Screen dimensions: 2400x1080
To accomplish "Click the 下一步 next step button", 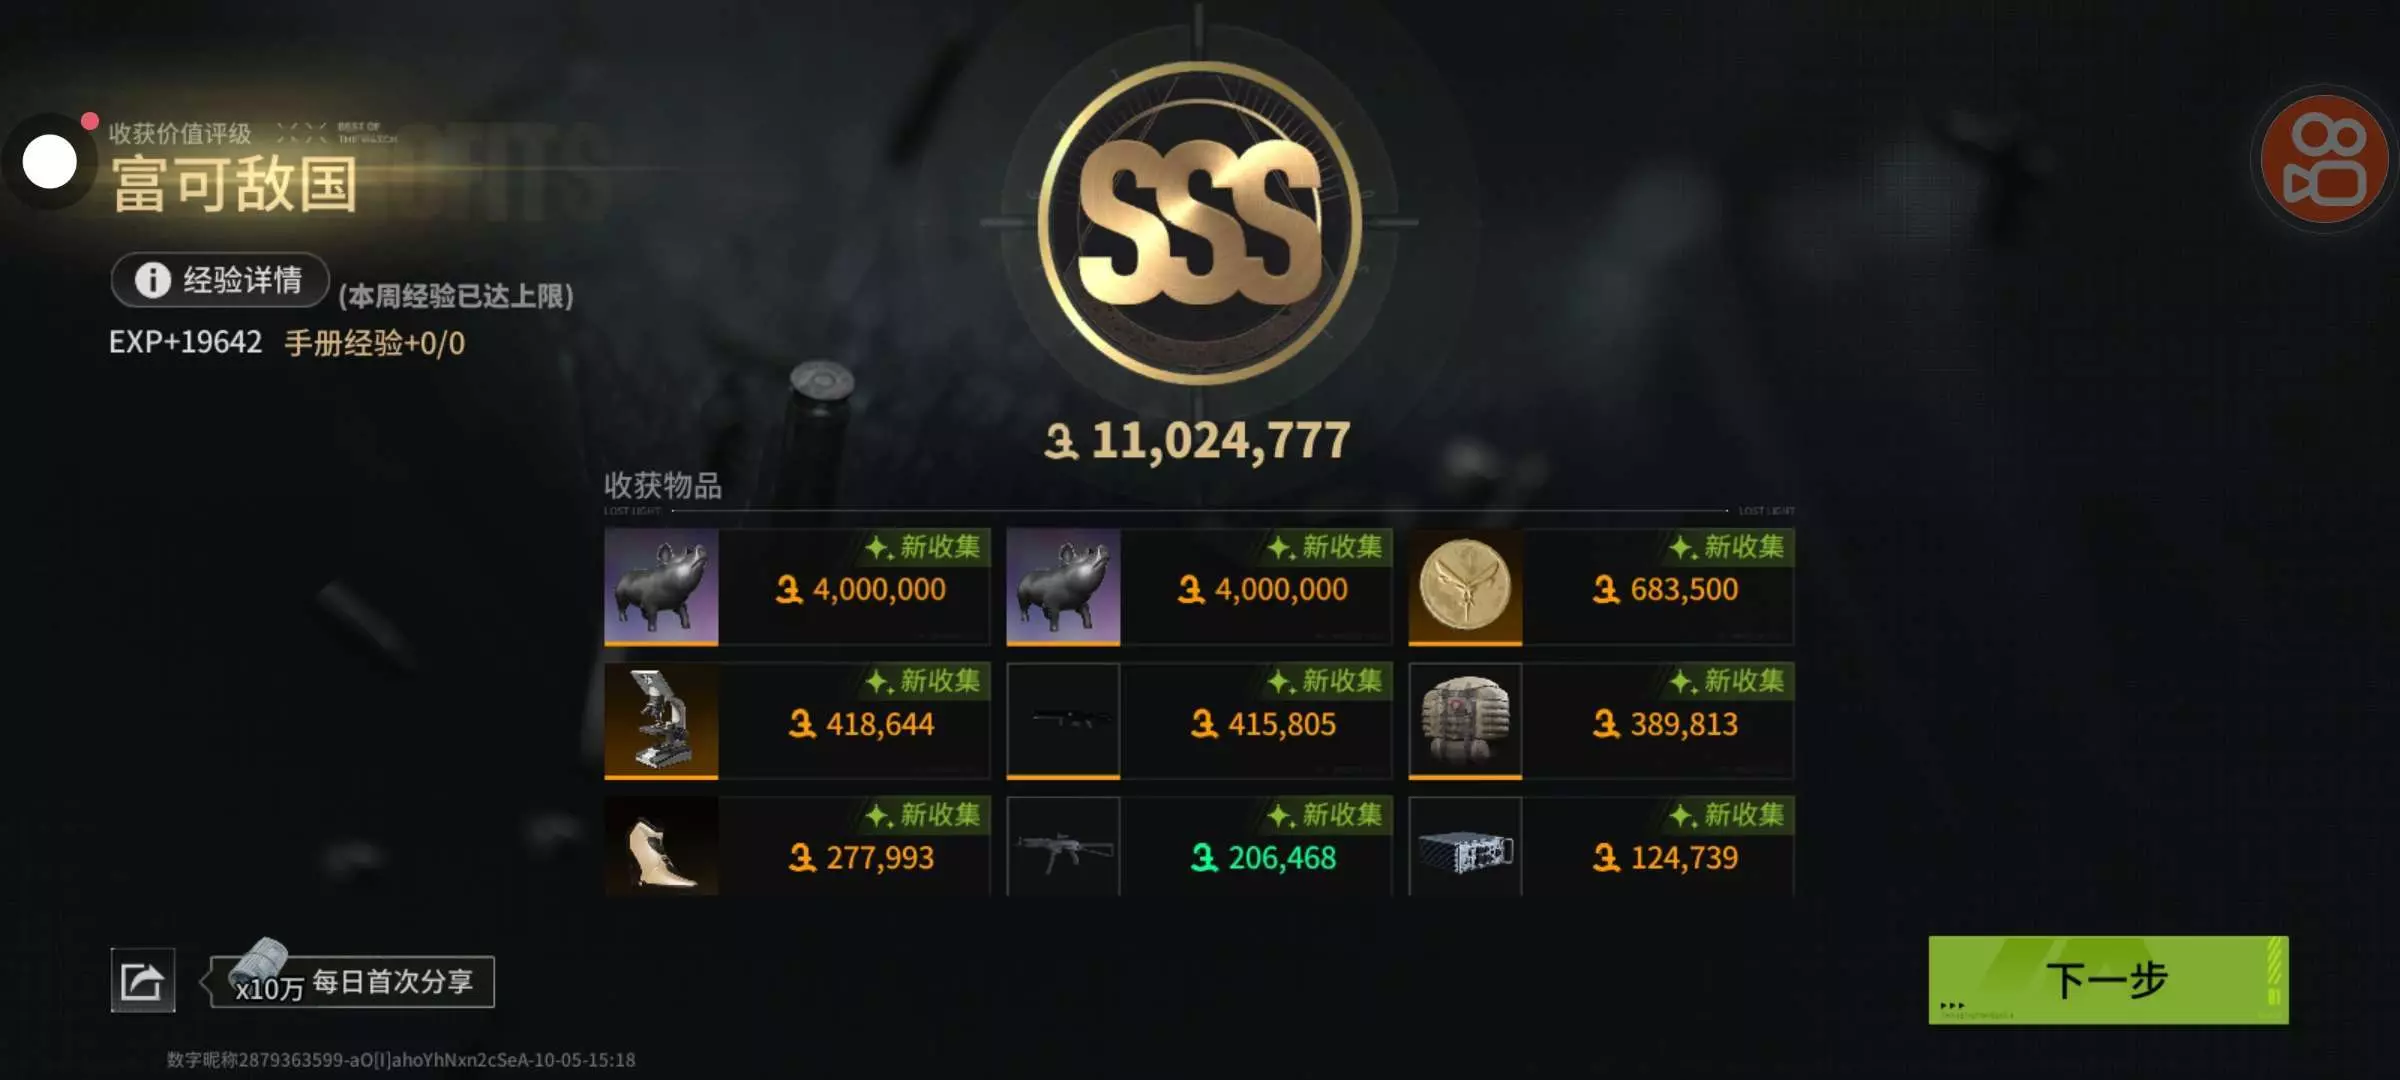I will [x=2108, y=980].
